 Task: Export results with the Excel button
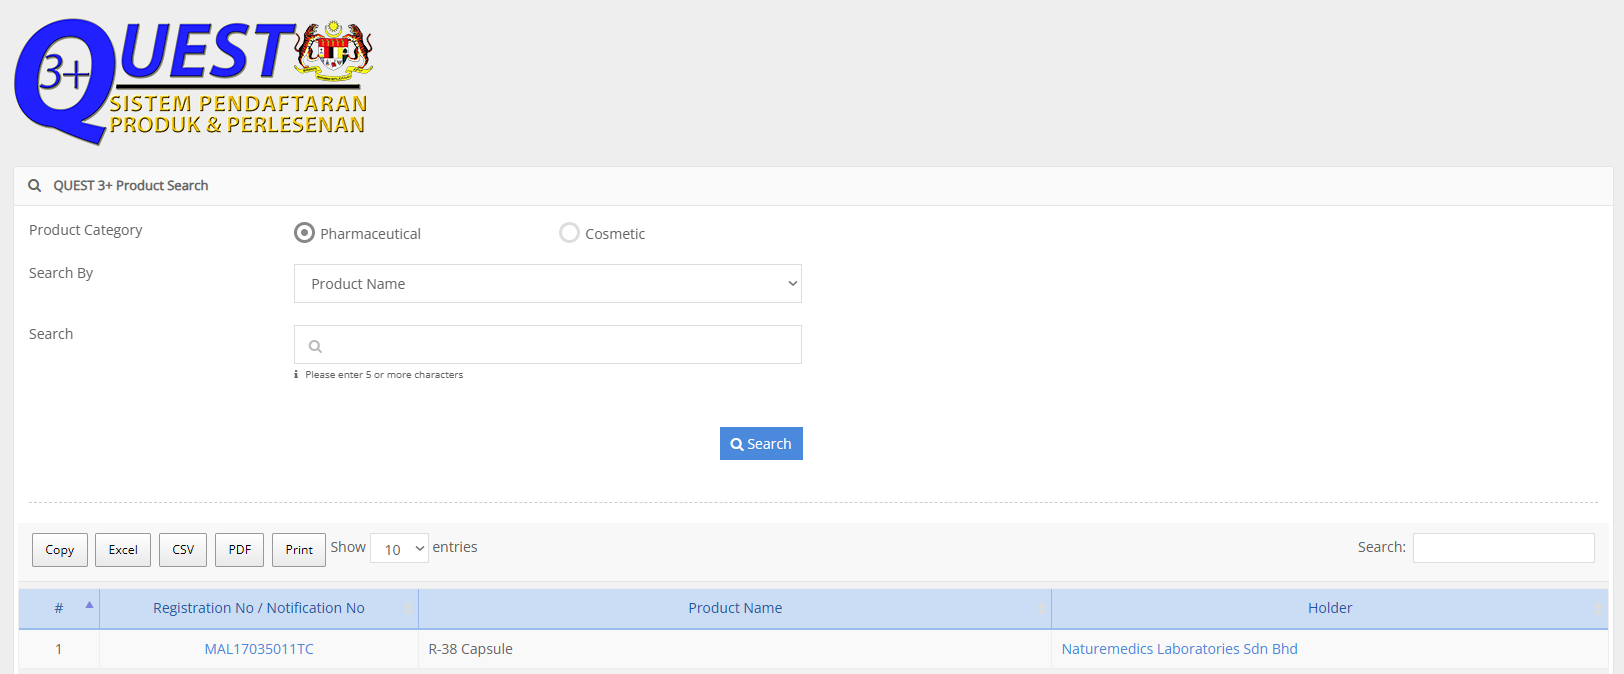click(123, 550)
